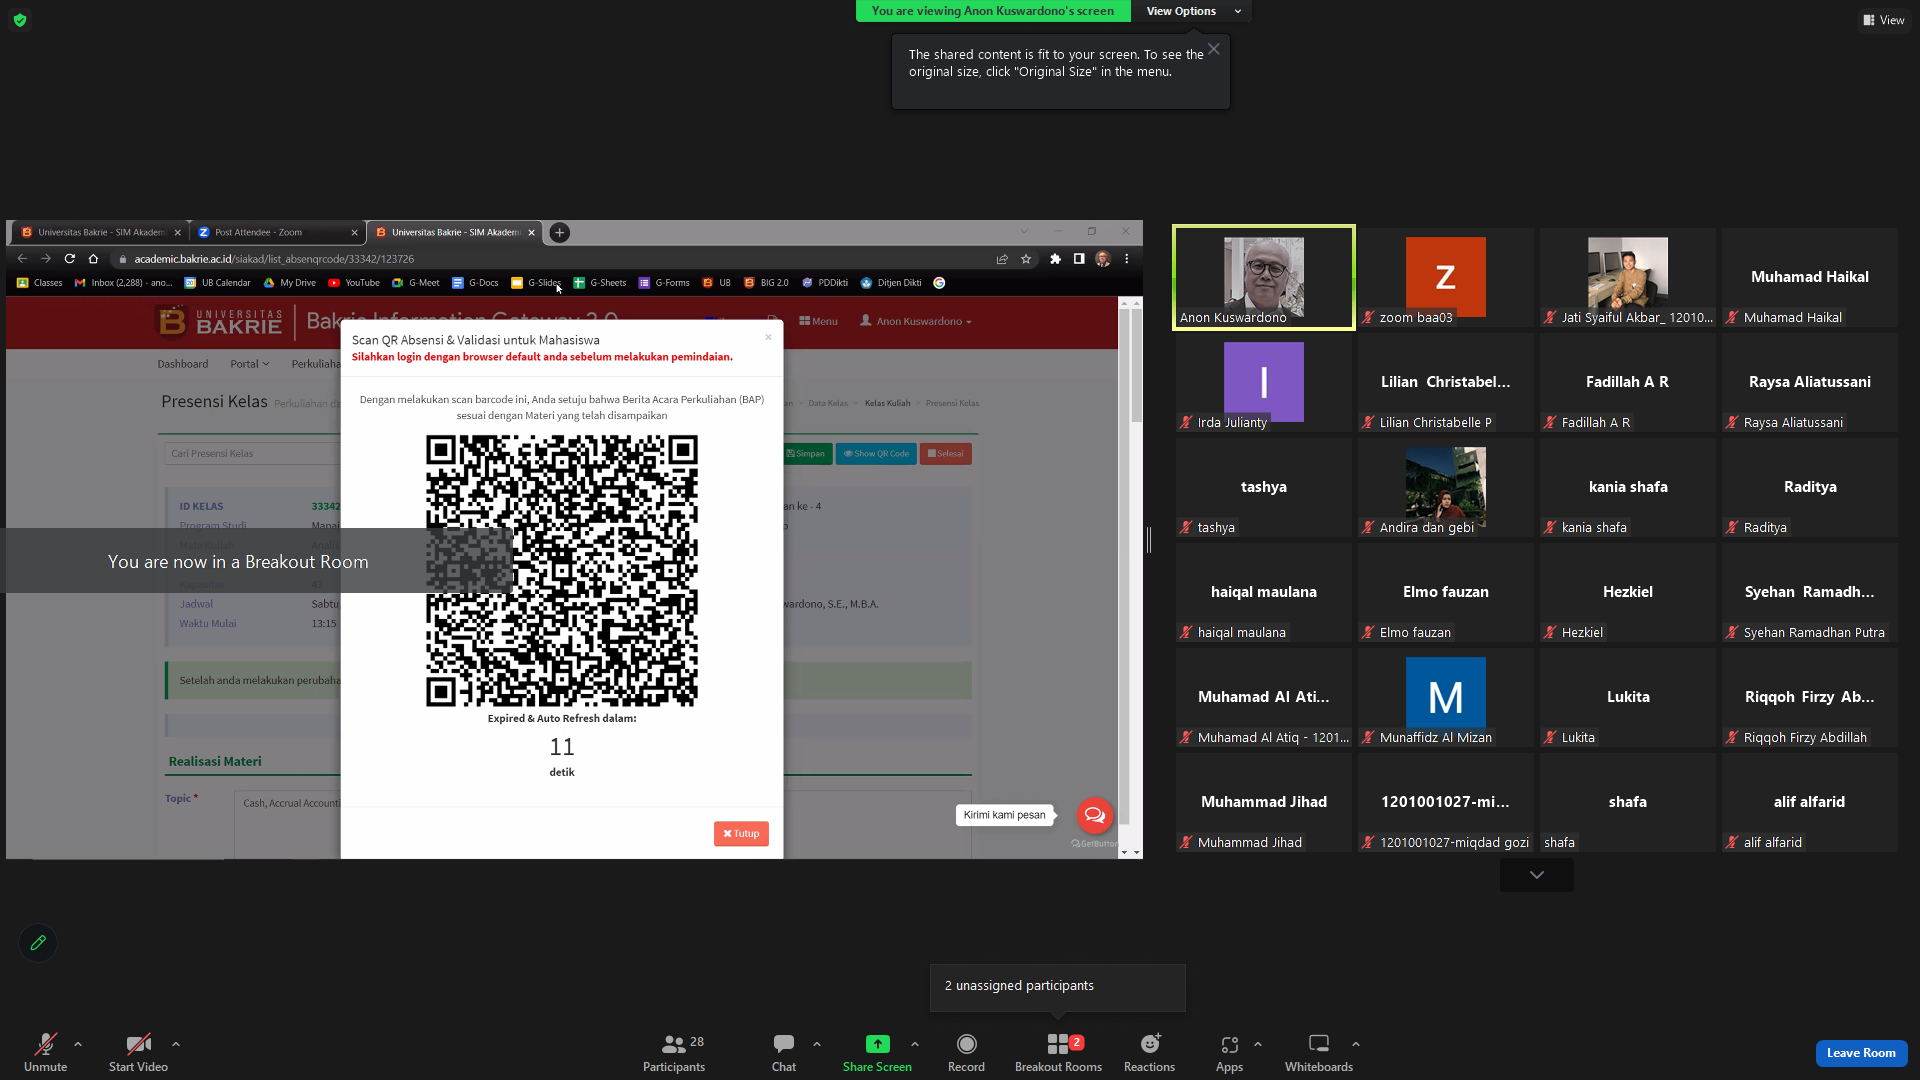This screenshot has height=1080, width=1920.
Task: Expand chat options arrow next to Chat
Action: tap(817, 1044)
